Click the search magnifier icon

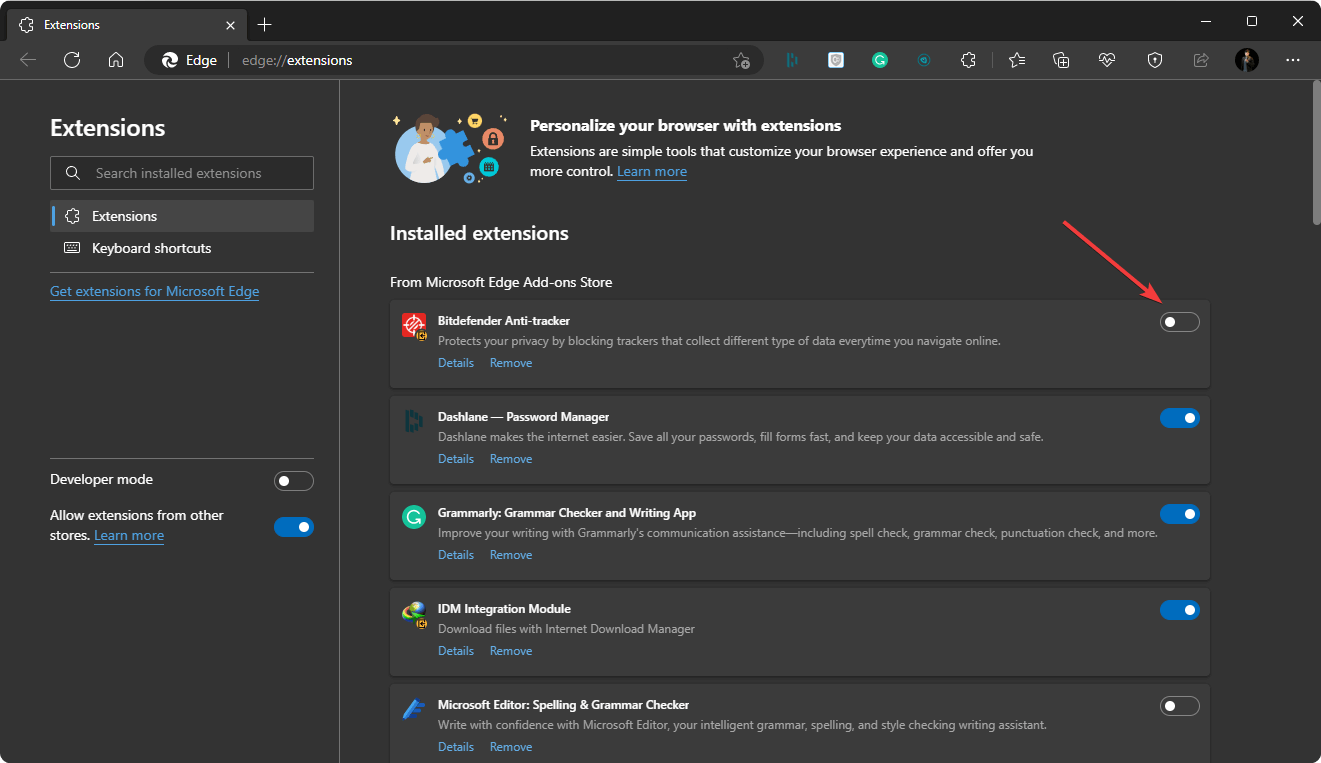click(x=72, y=173)
